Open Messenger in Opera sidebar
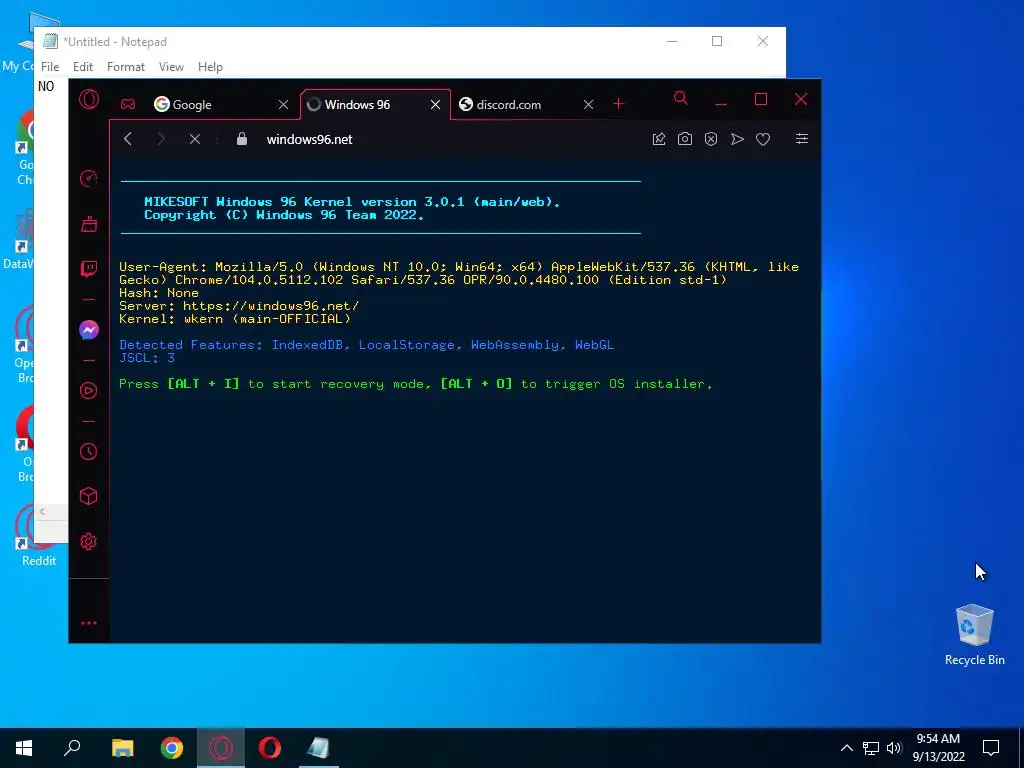 coord(89,330)
